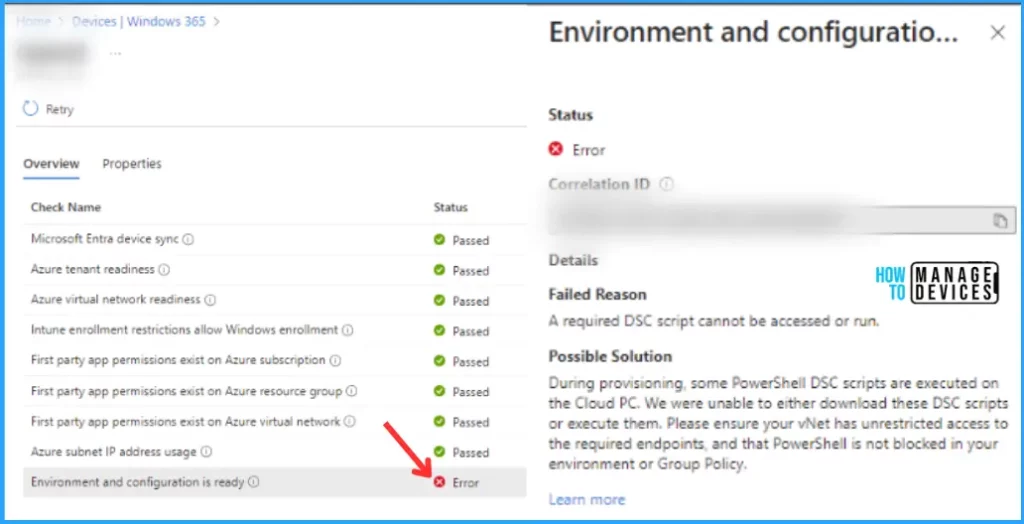
Task: Open info icon beside Azure subnet IP address usage
Action: (x=206, y=451)
